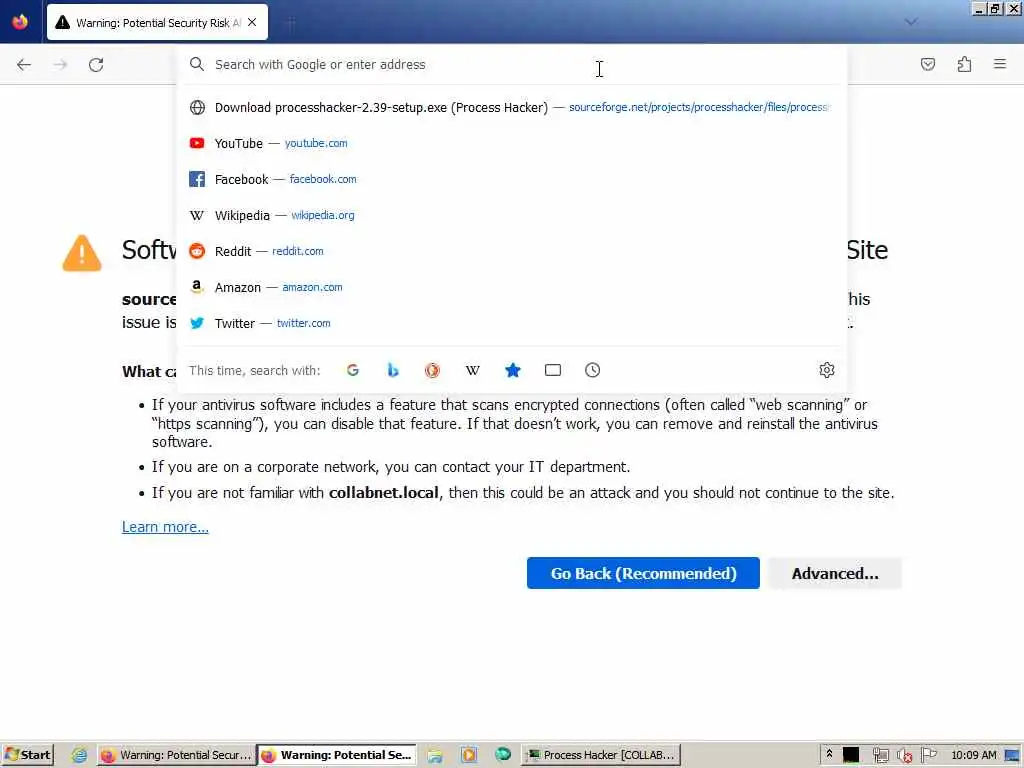Choose the Amazon suggestion

[512, 287]
